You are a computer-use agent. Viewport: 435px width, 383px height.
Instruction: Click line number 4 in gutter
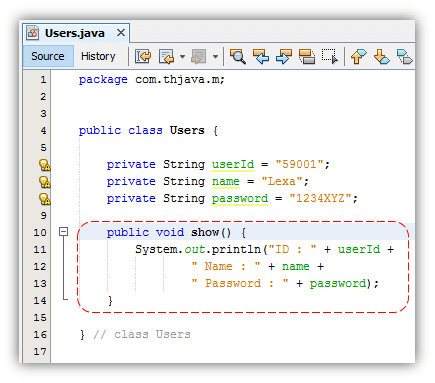tap(43, 131)
